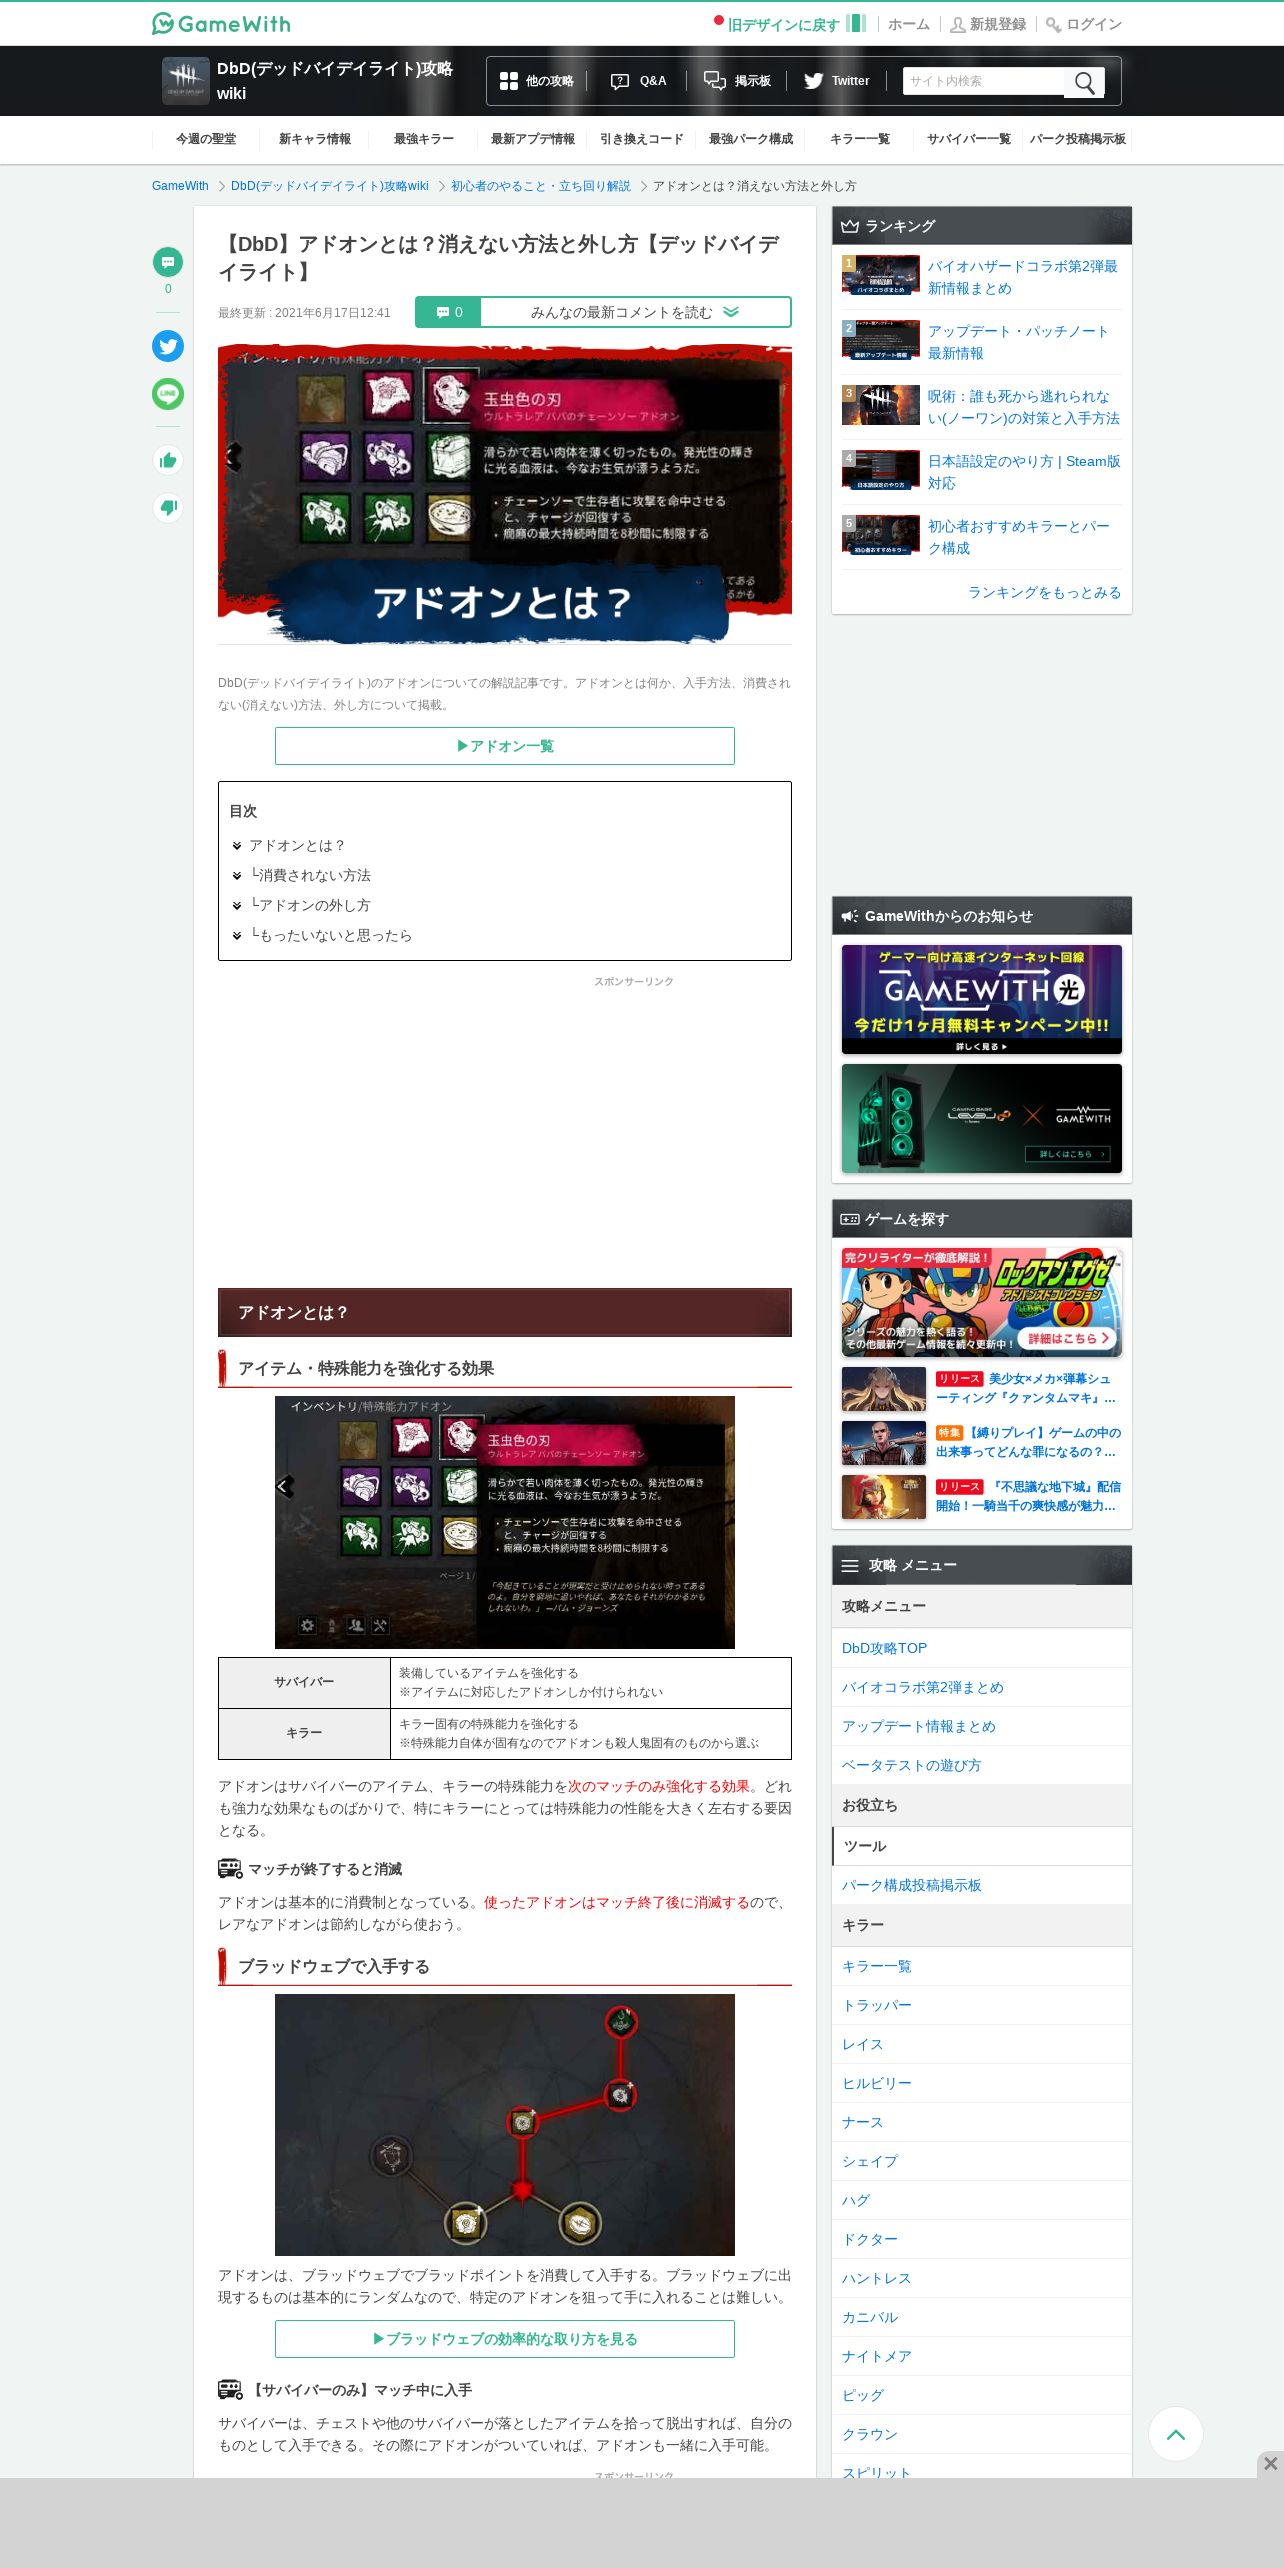Jump to もったいないと思ったら in contents
This screenshot has height=2568, width=1284.
click(331, 936)
